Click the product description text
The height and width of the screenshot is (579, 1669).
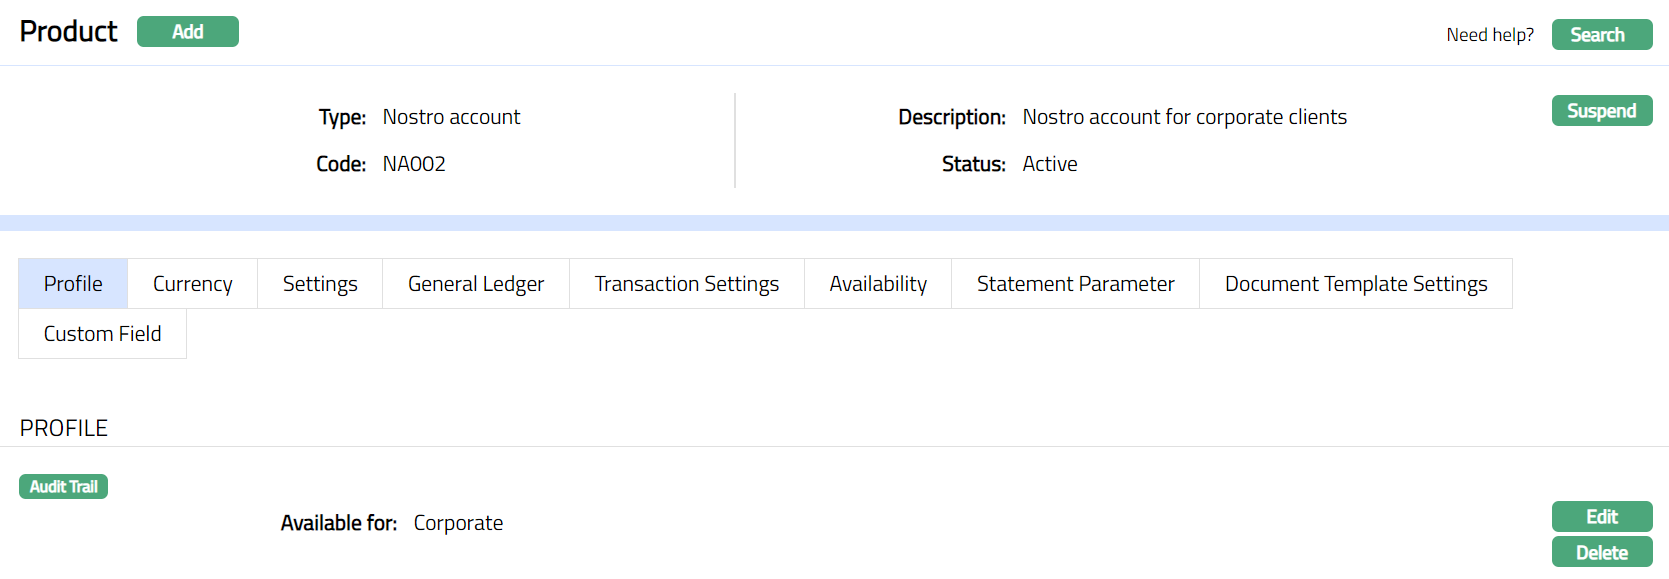tap(1184, 117)
